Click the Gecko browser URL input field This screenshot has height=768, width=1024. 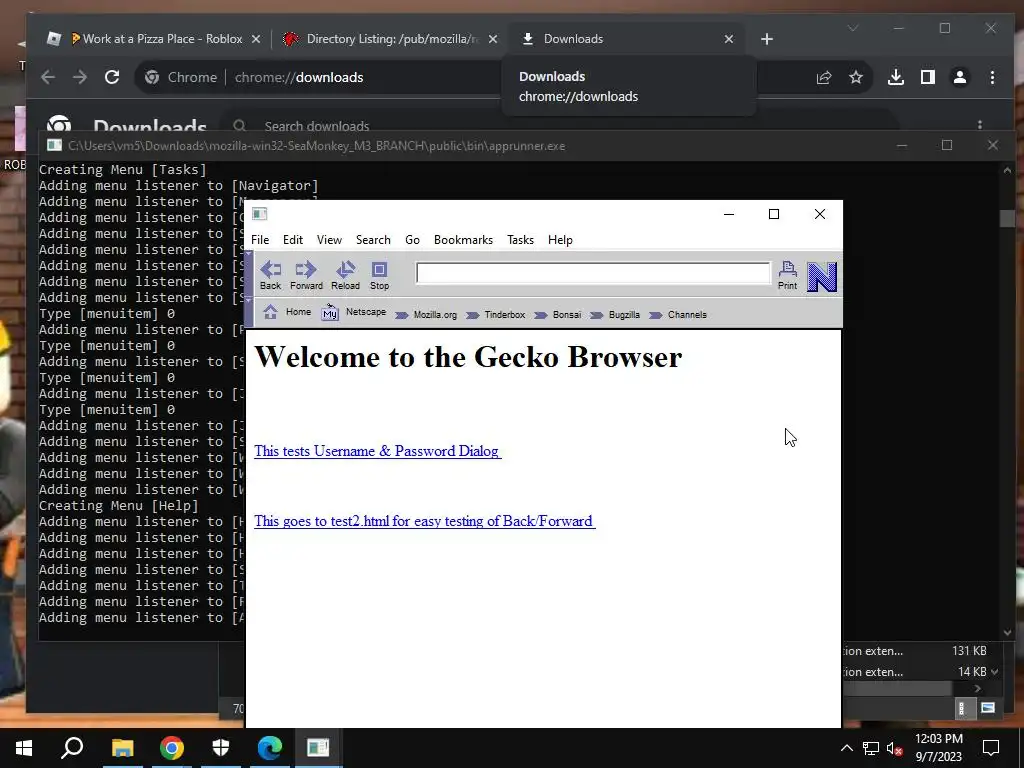tap(593, 273)
